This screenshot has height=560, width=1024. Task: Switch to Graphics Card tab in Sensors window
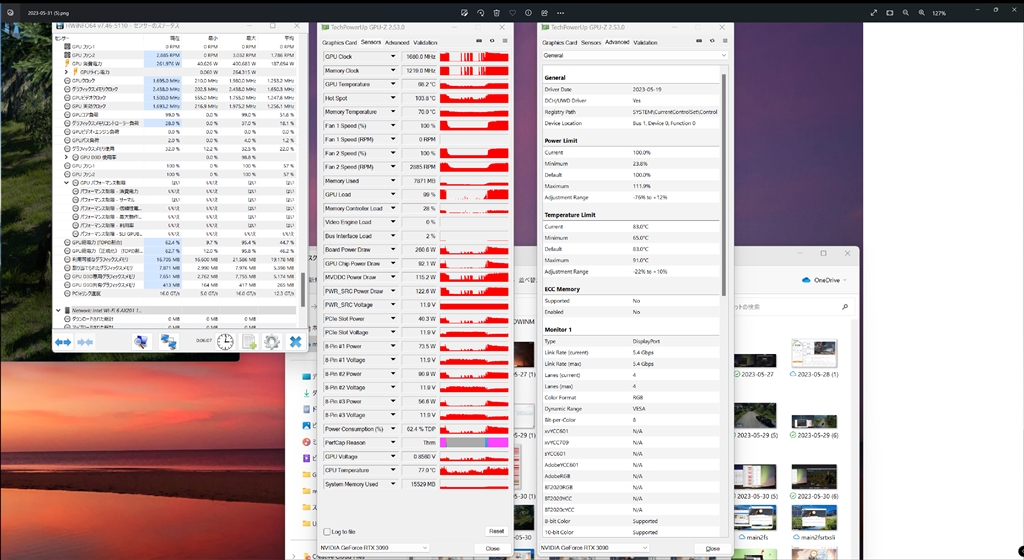pyautogui.click(x=339, y=42)
